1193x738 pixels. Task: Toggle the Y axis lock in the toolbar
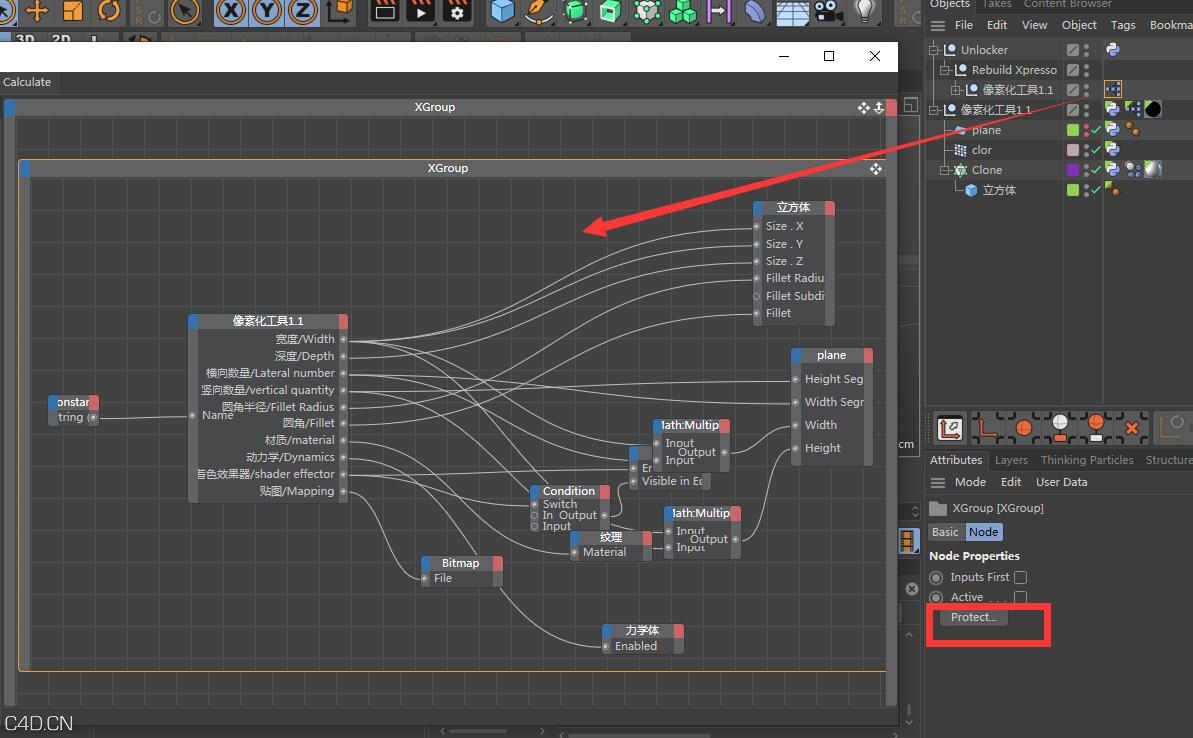click(267, 13)
